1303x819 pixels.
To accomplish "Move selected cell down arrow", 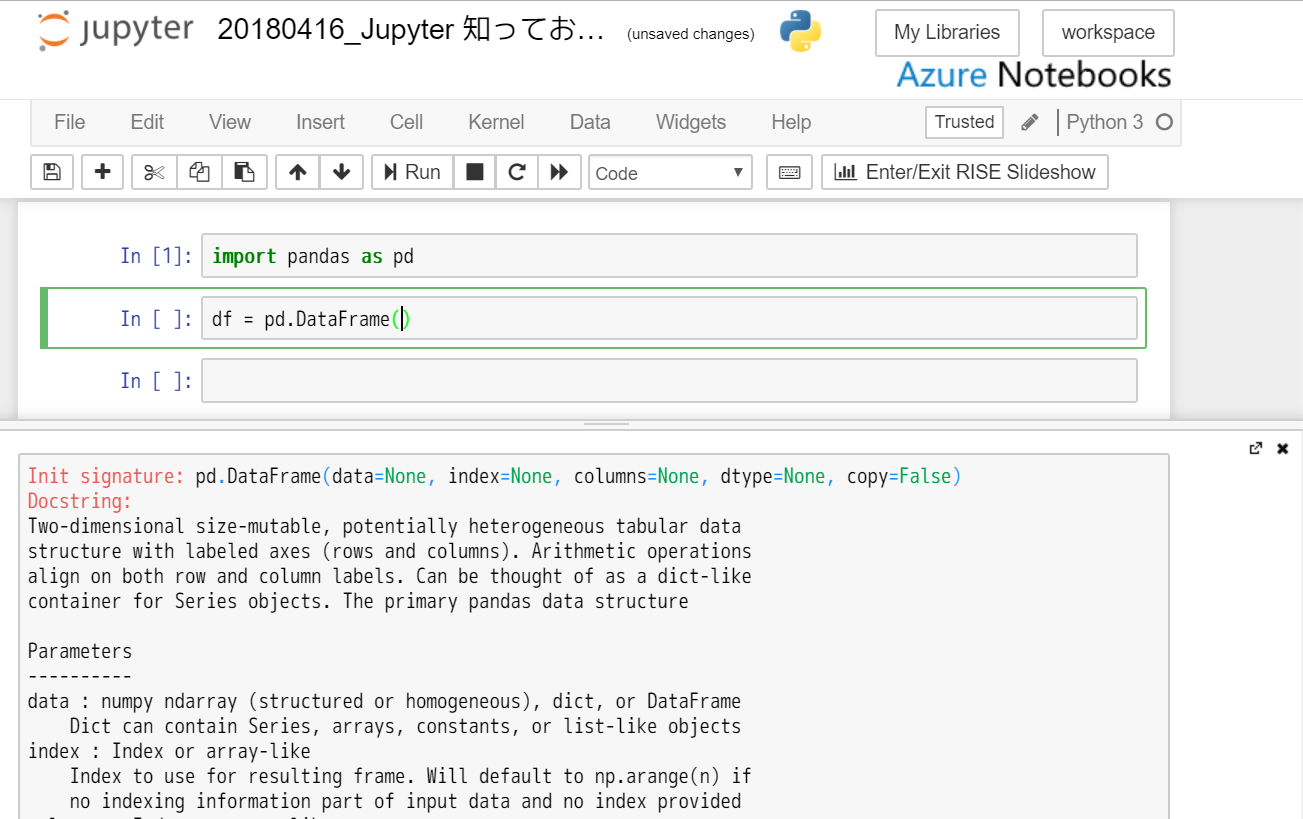I will [x=341, y=172].
